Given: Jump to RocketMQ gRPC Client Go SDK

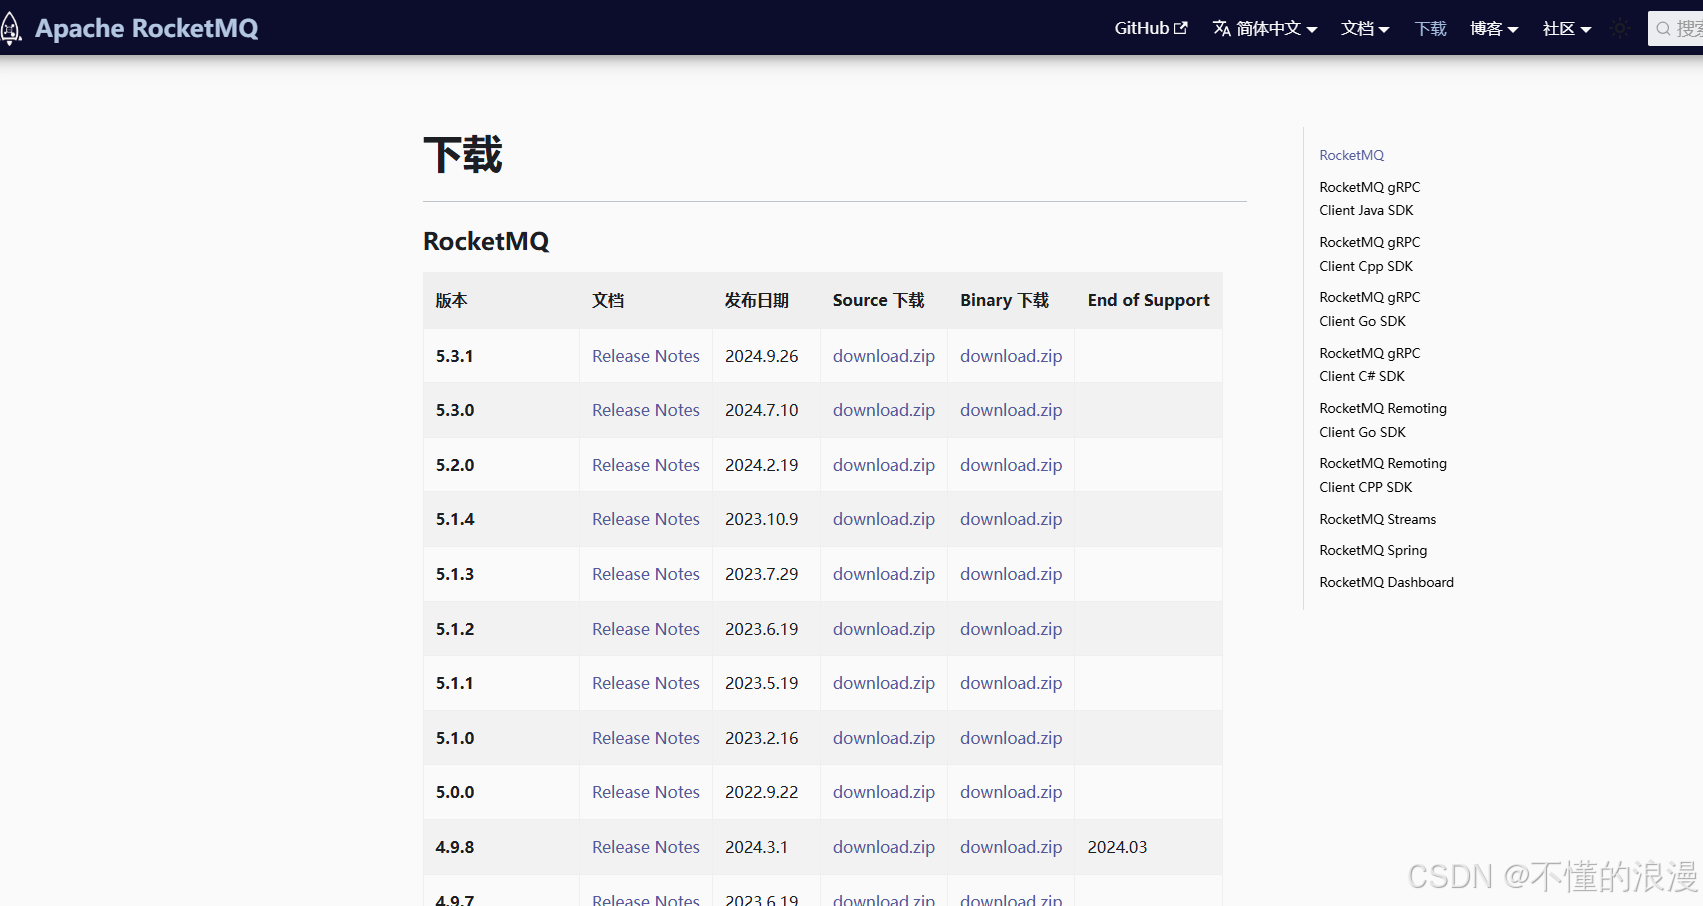Looking at the screenshot, I should 1369,309.
